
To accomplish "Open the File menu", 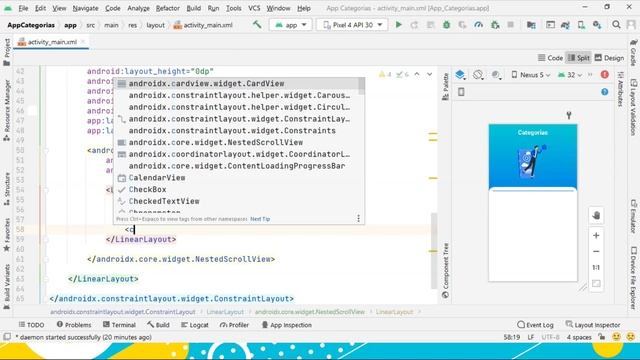I will coord(23,8).
